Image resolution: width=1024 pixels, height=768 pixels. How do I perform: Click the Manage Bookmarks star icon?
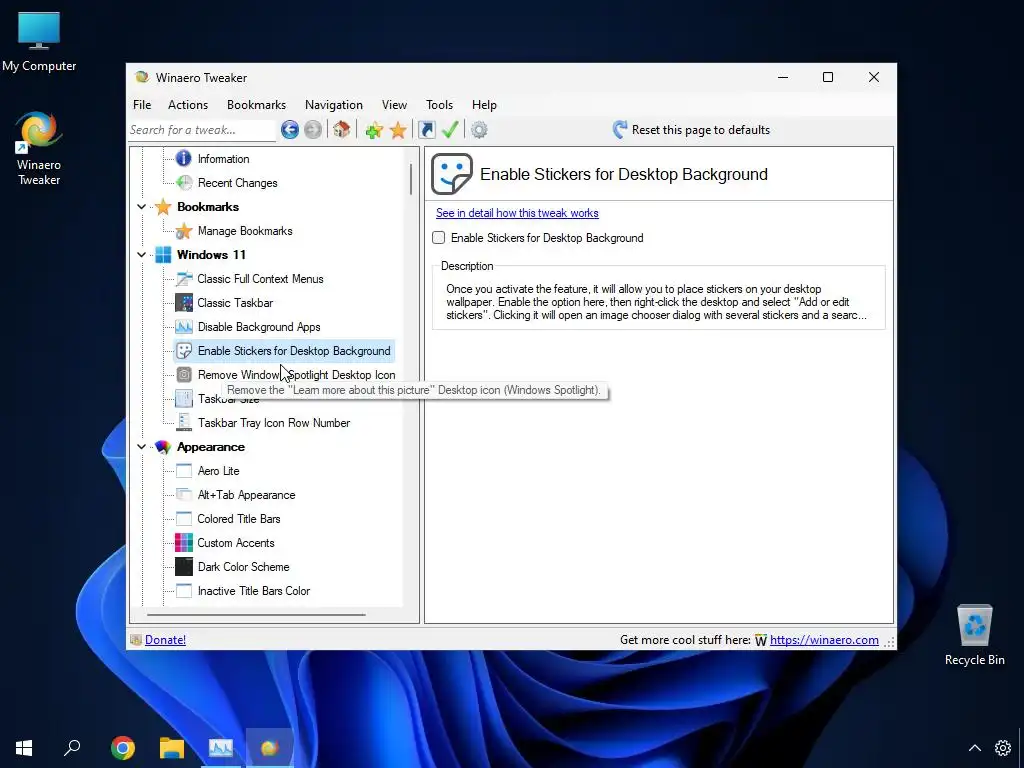click(184, 231)
